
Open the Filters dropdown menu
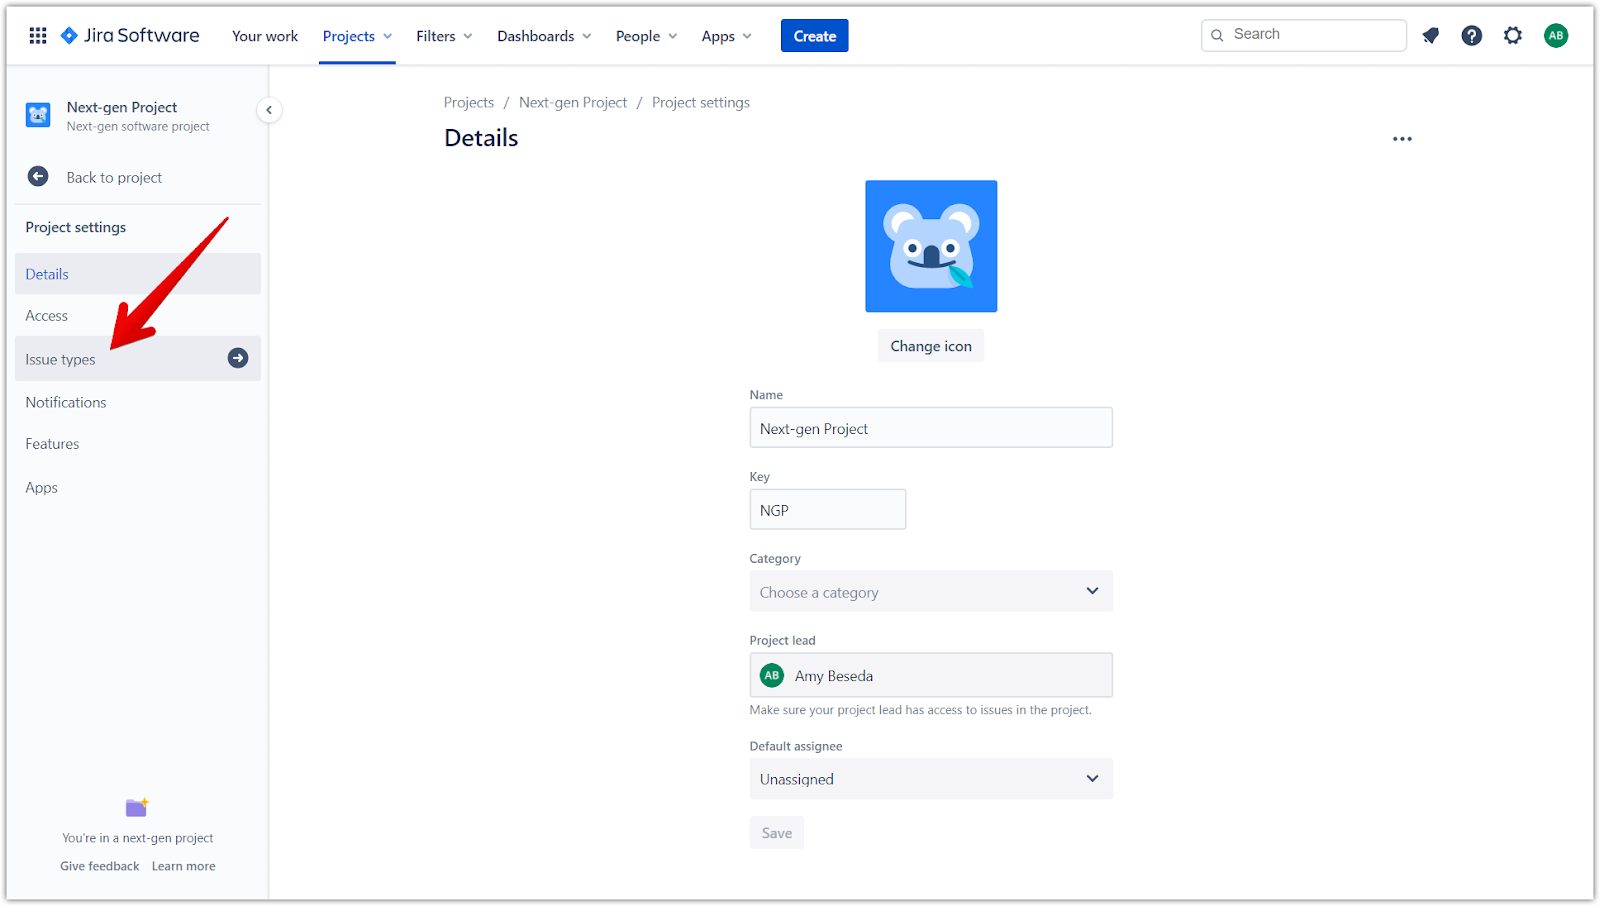[444, 36]
